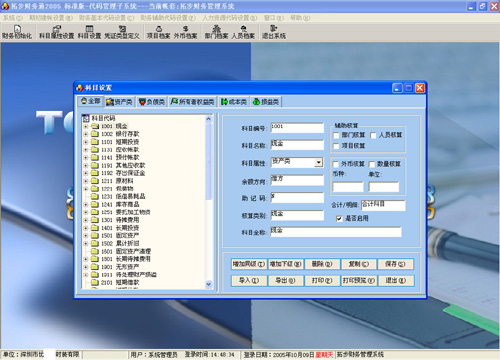Click the tree scrollbar down arrow
The width and height of the screenshot is (500, 360).
point(209,284)
